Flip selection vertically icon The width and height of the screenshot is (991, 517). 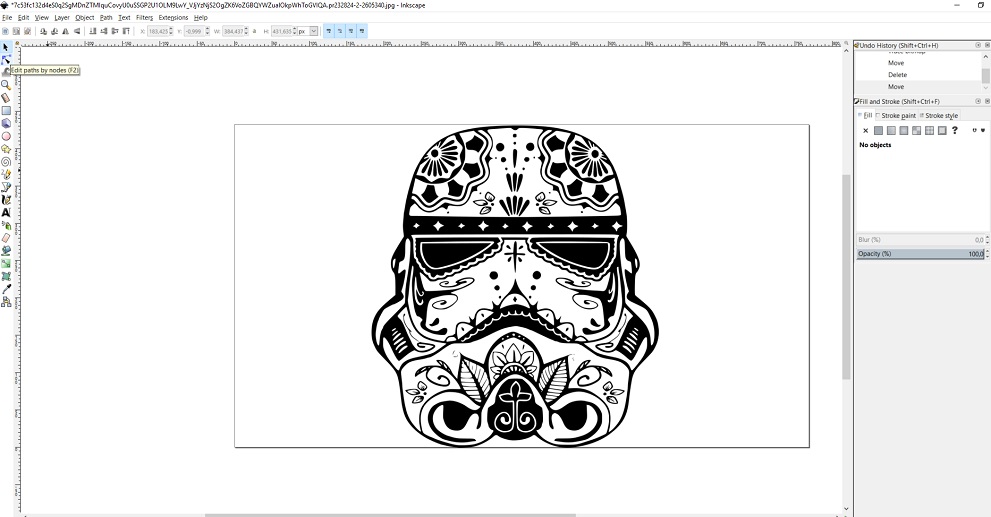coord(77,31)
